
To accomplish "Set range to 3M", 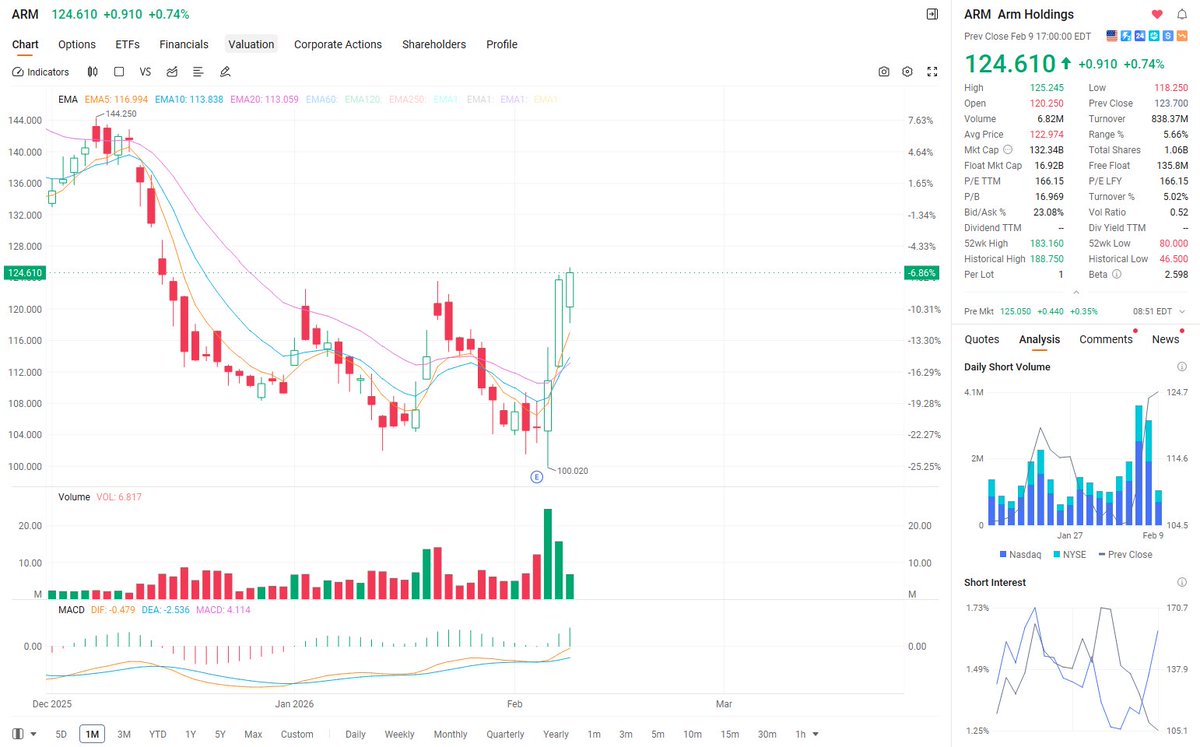I will [124, 734].
